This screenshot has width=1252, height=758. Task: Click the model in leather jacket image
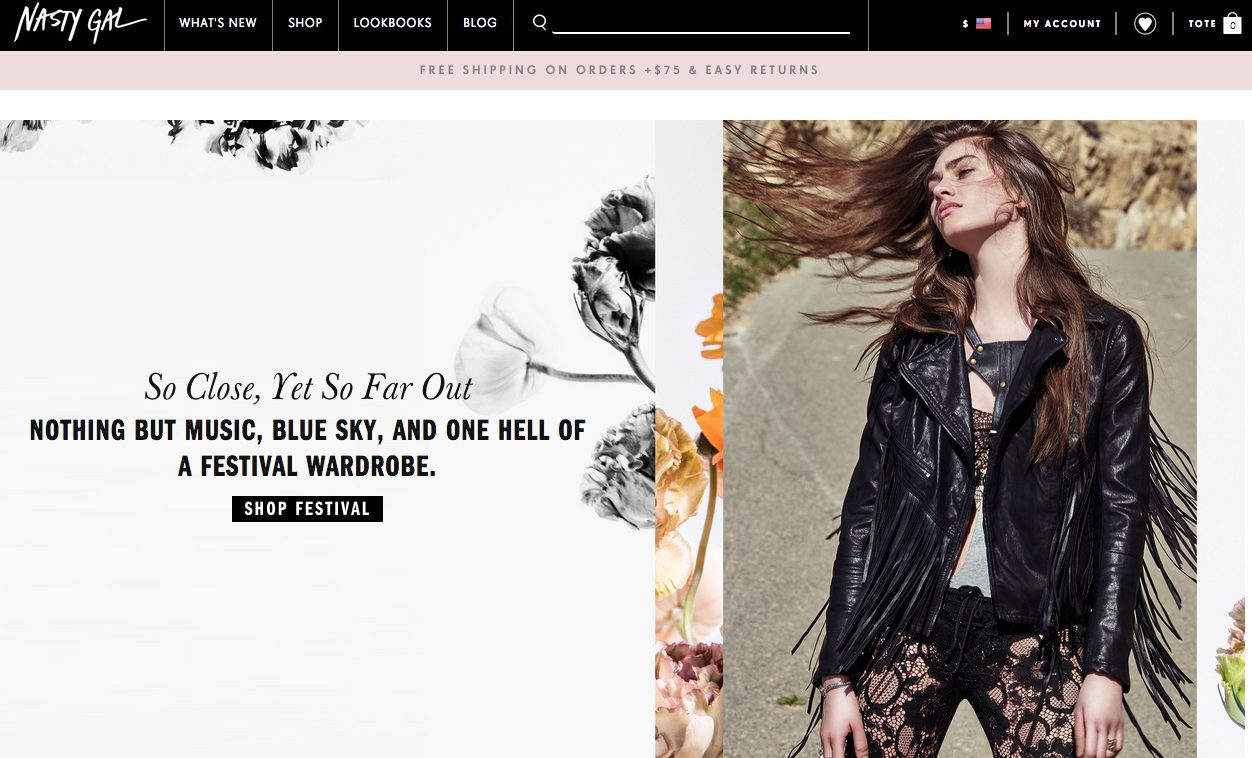(x=959, y=439)
